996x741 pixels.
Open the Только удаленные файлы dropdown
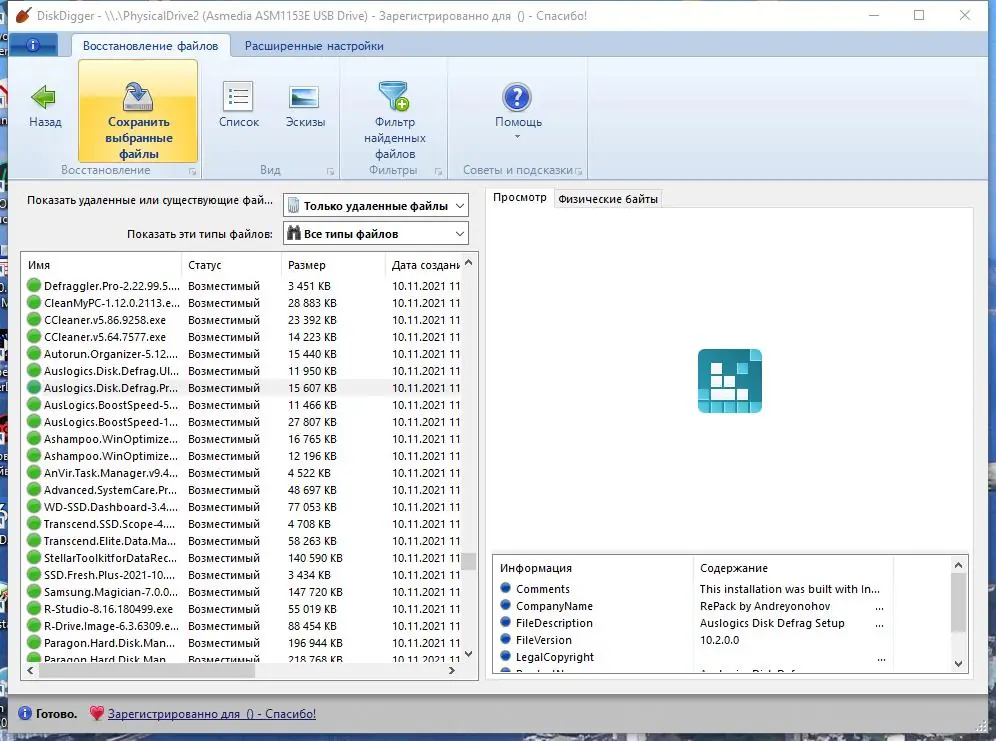pos(375,206)
